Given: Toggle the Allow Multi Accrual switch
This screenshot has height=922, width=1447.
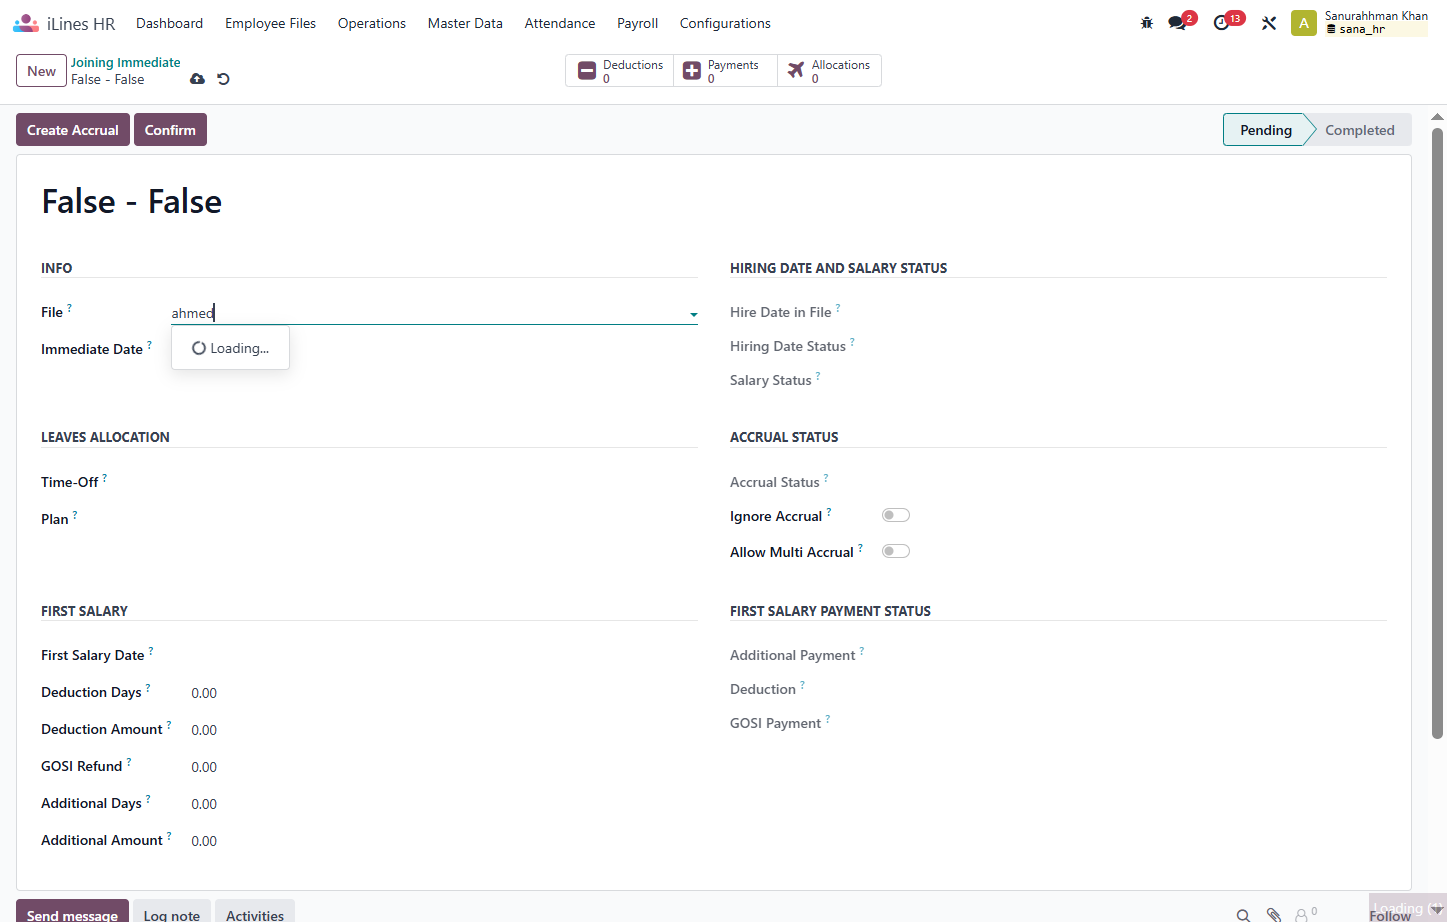Looking at the screenshot, I should [x=896, y=551].
